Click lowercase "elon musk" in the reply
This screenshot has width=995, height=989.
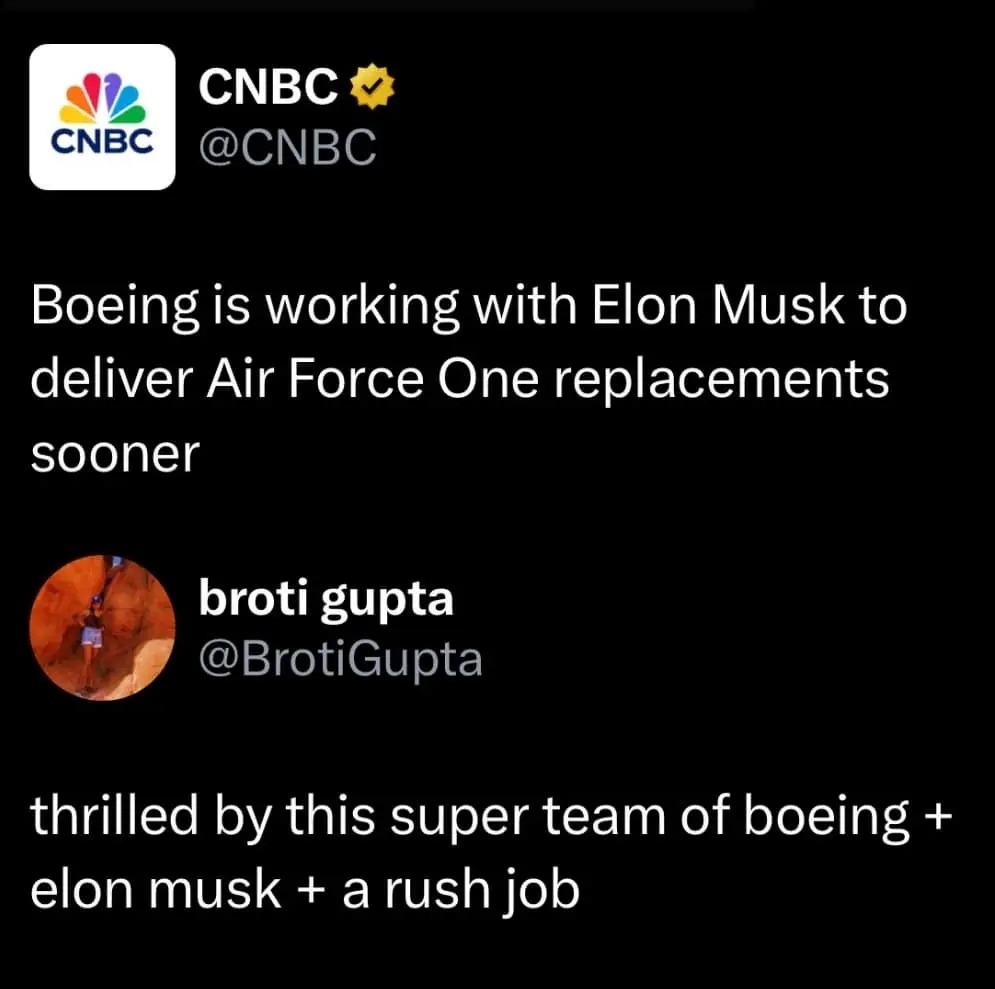[157, 890]
